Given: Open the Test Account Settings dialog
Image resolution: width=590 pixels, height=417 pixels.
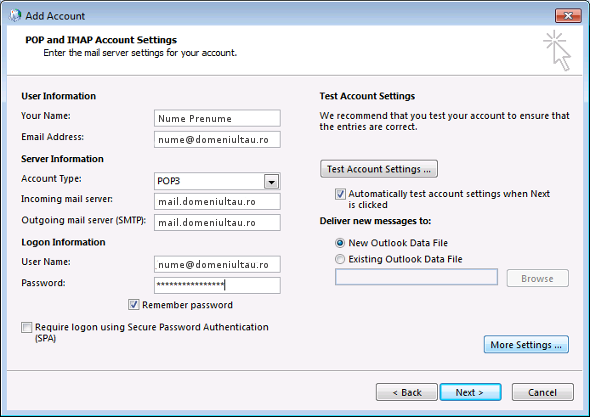Looking at the screenshot, I should click(379, 169).
